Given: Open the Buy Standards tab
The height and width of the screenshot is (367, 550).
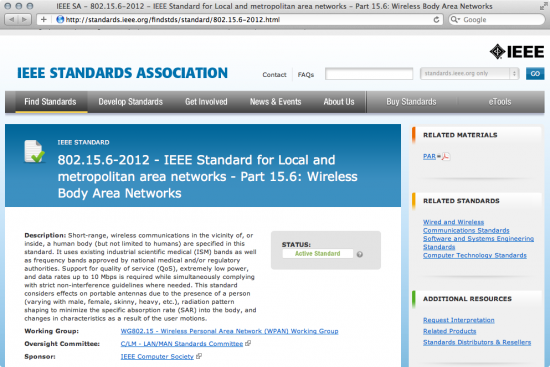Looking at the screenshot, I should coord(411,102).
